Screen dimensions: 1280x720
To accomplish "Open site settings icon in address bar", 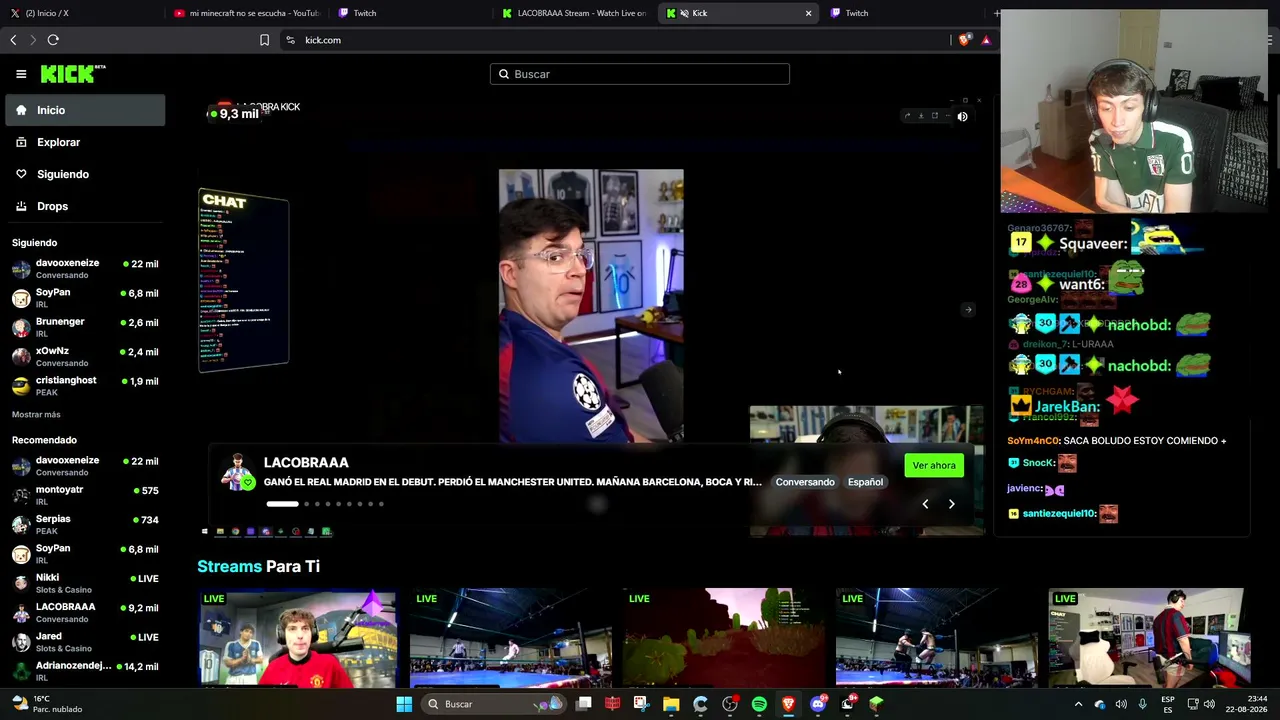I will (290, 40).
